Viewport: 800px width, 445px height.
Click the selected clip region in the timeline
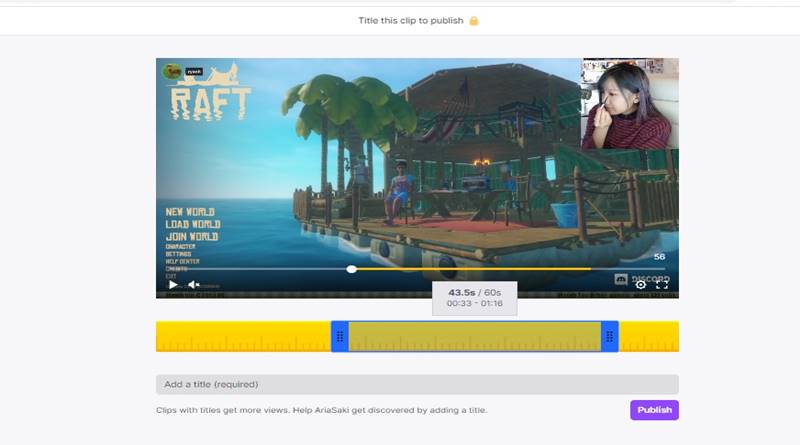[474, 336]
